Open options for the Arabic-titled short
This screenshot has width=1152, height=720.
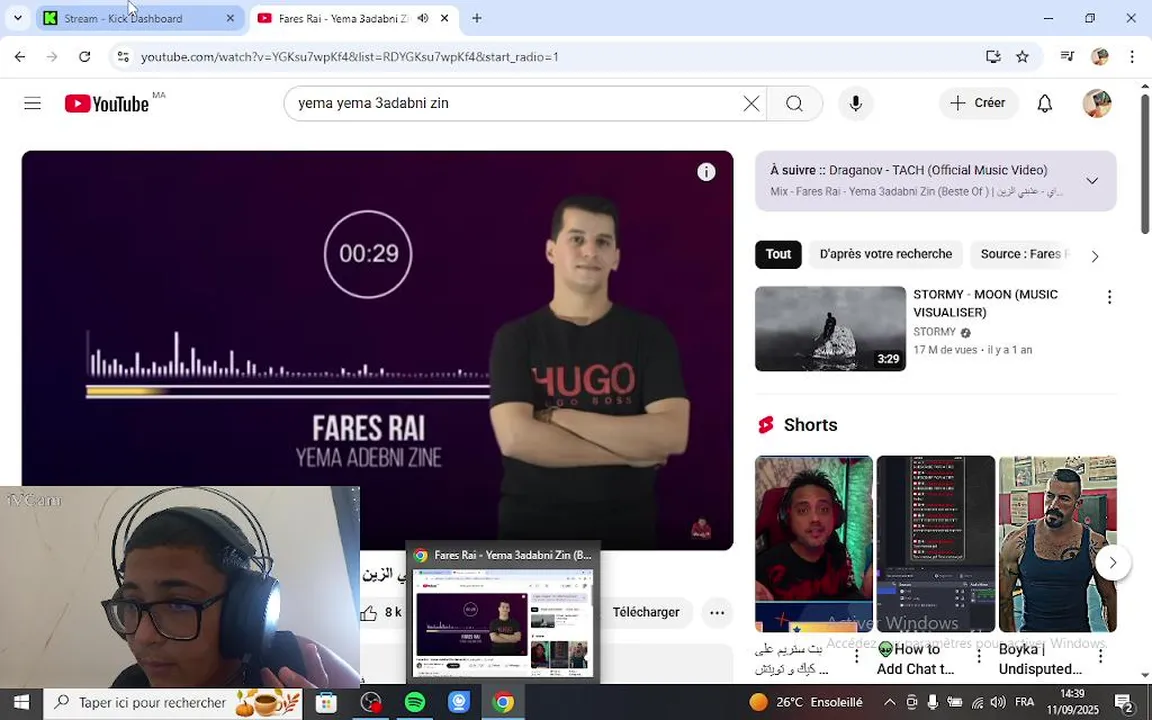pyautogui.click(x=857, y=656)
